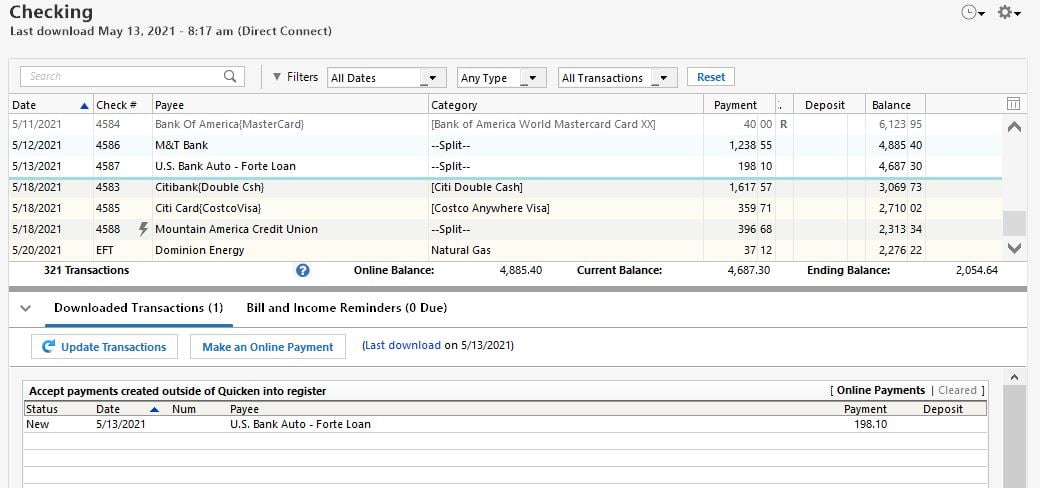1040x488 pixels.
Task: Click the Status column header
Action: (x=42, y=409)
